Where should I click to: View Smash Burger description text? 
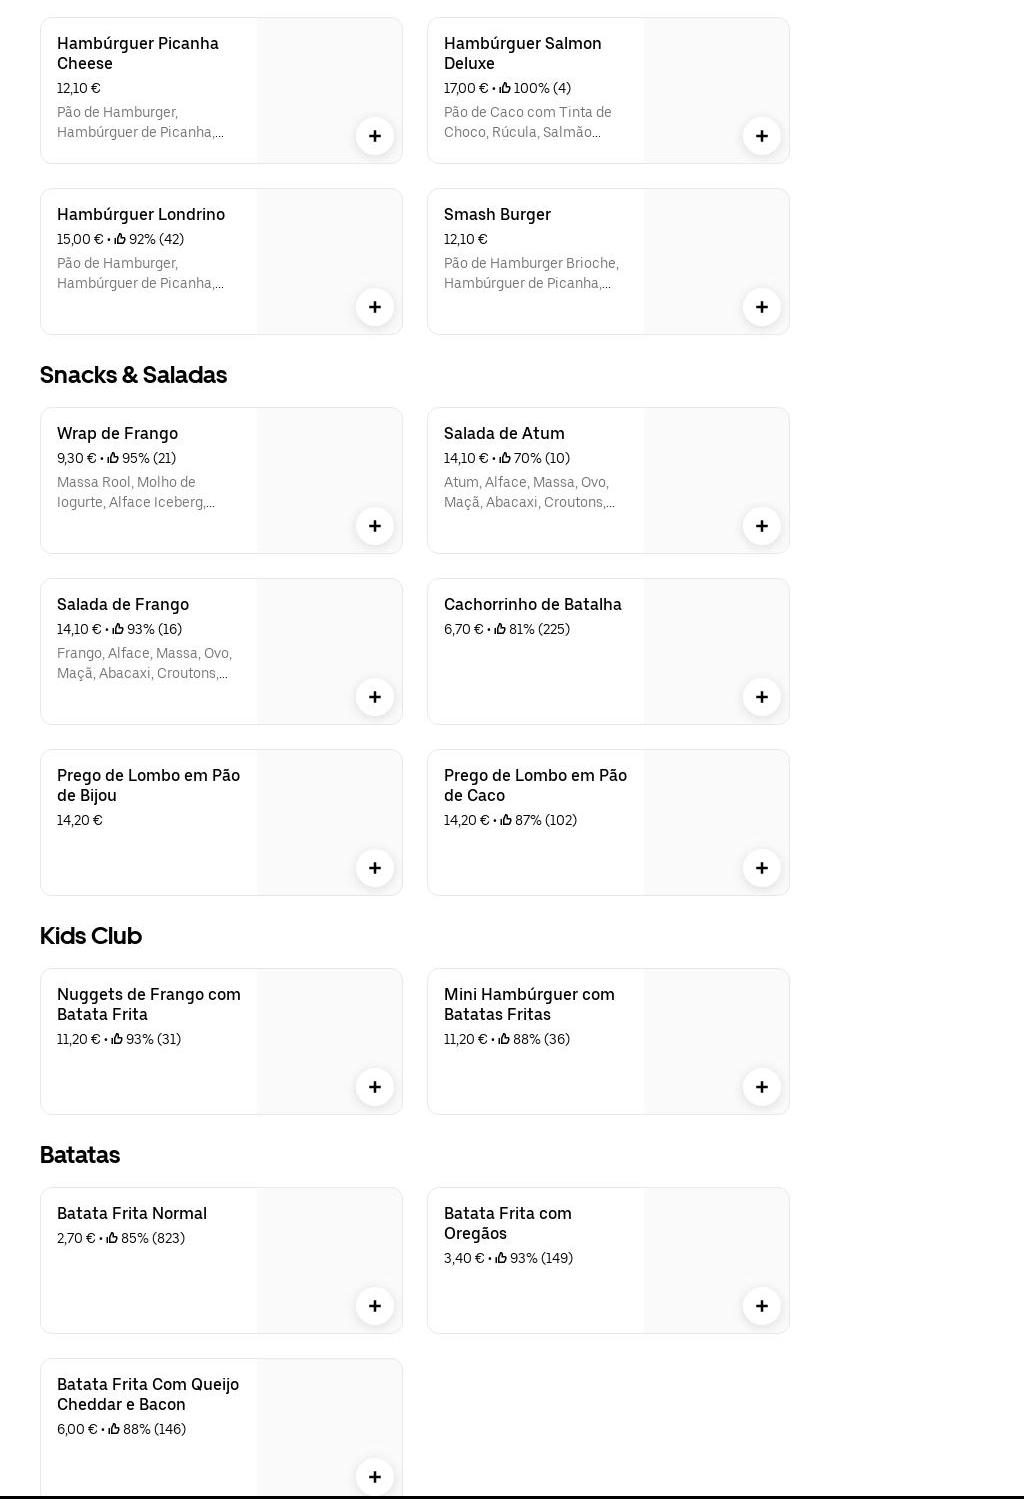(531, 273)
